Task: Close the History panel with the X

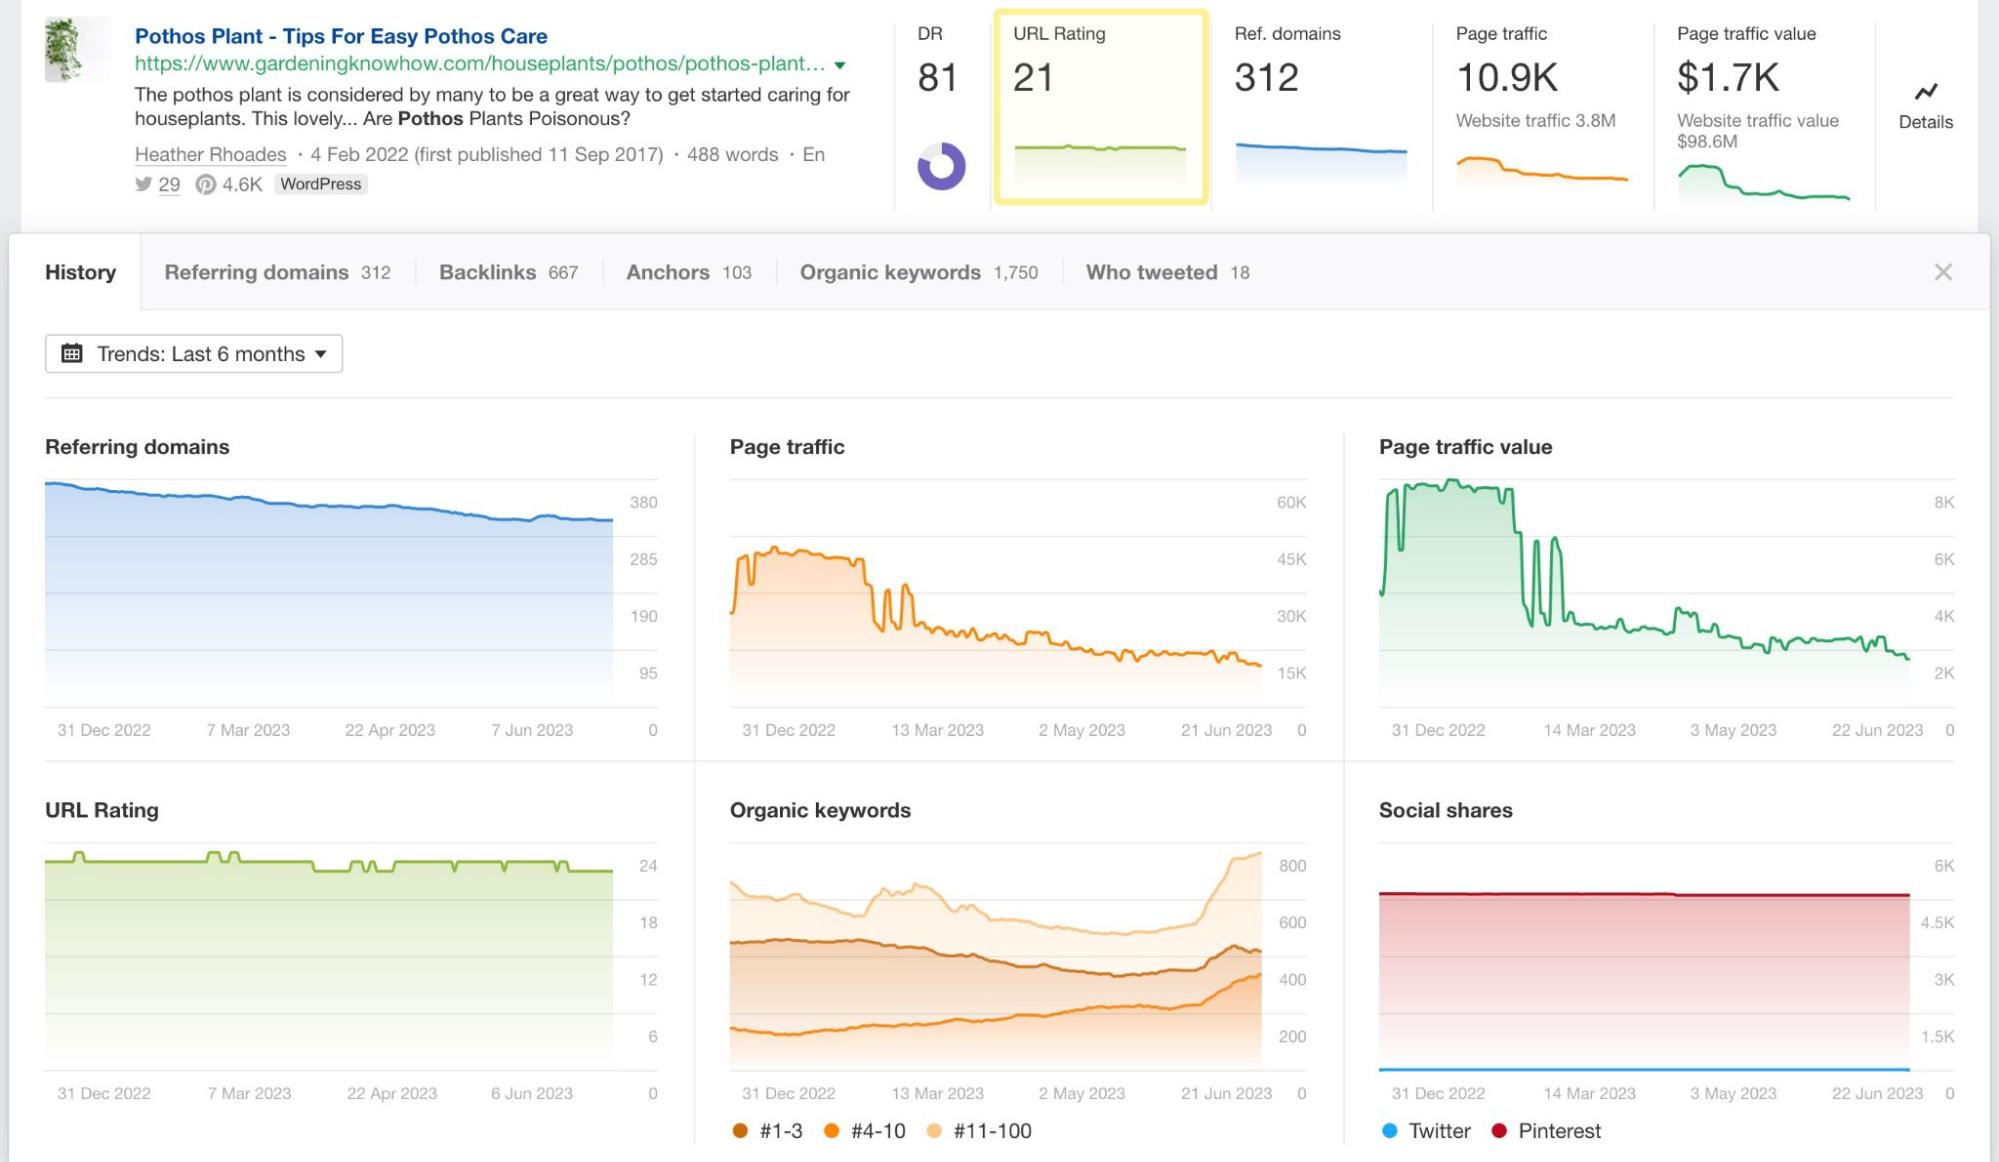Action: [x=1943, y=271]
